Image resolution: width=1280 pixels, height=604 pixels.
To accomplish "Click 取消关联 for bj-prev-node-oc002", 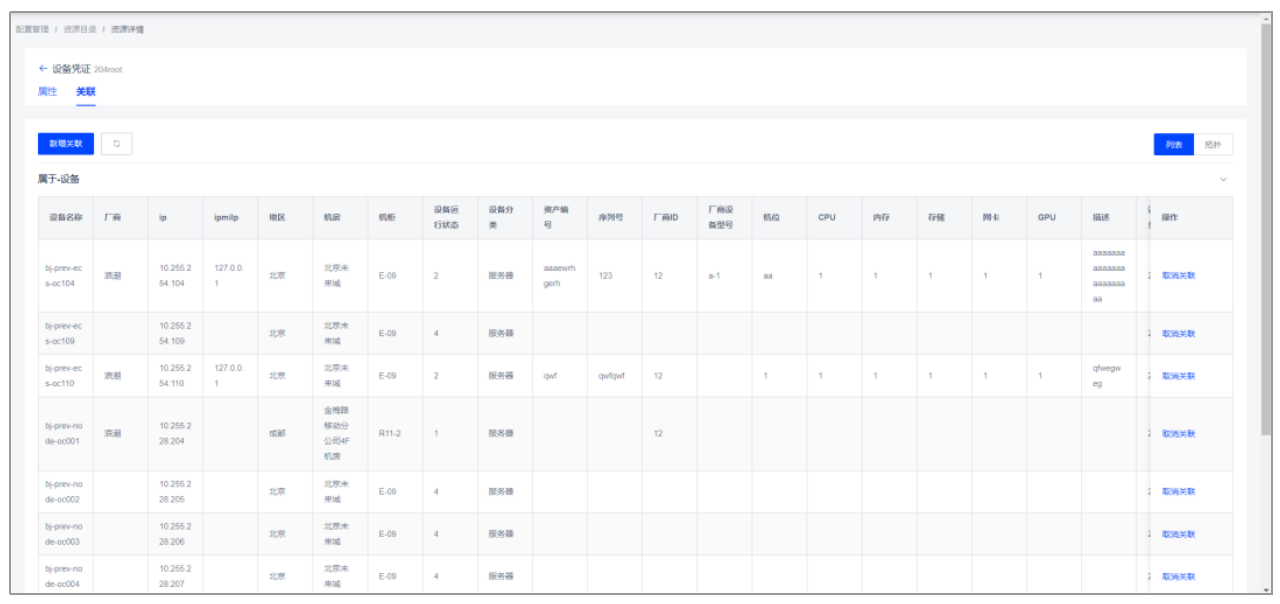I will tap(1178, 491).
